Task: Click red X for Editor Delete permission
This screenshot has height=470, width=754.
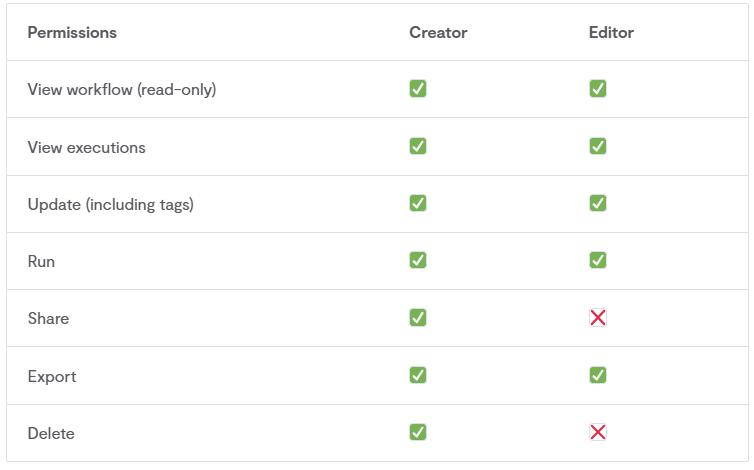Action: point(598,432)
